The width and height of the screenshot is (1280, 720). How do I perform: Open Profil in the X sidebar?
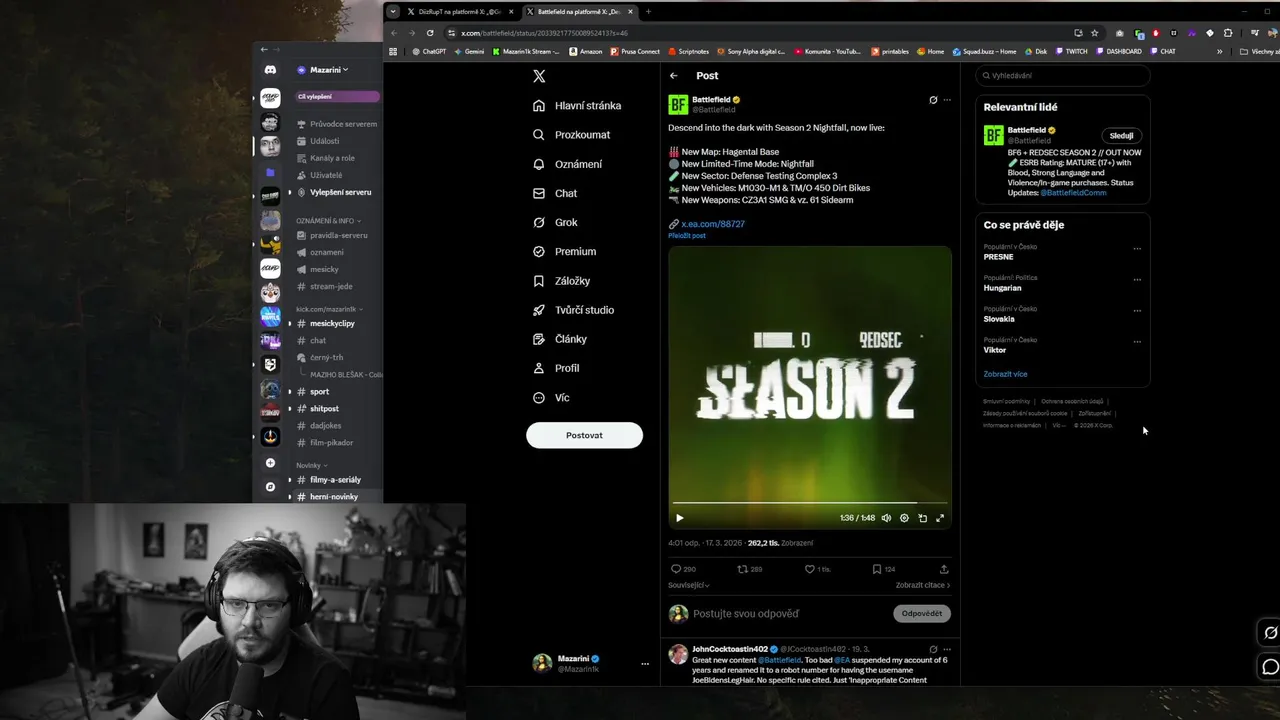(x=556, y=368)
